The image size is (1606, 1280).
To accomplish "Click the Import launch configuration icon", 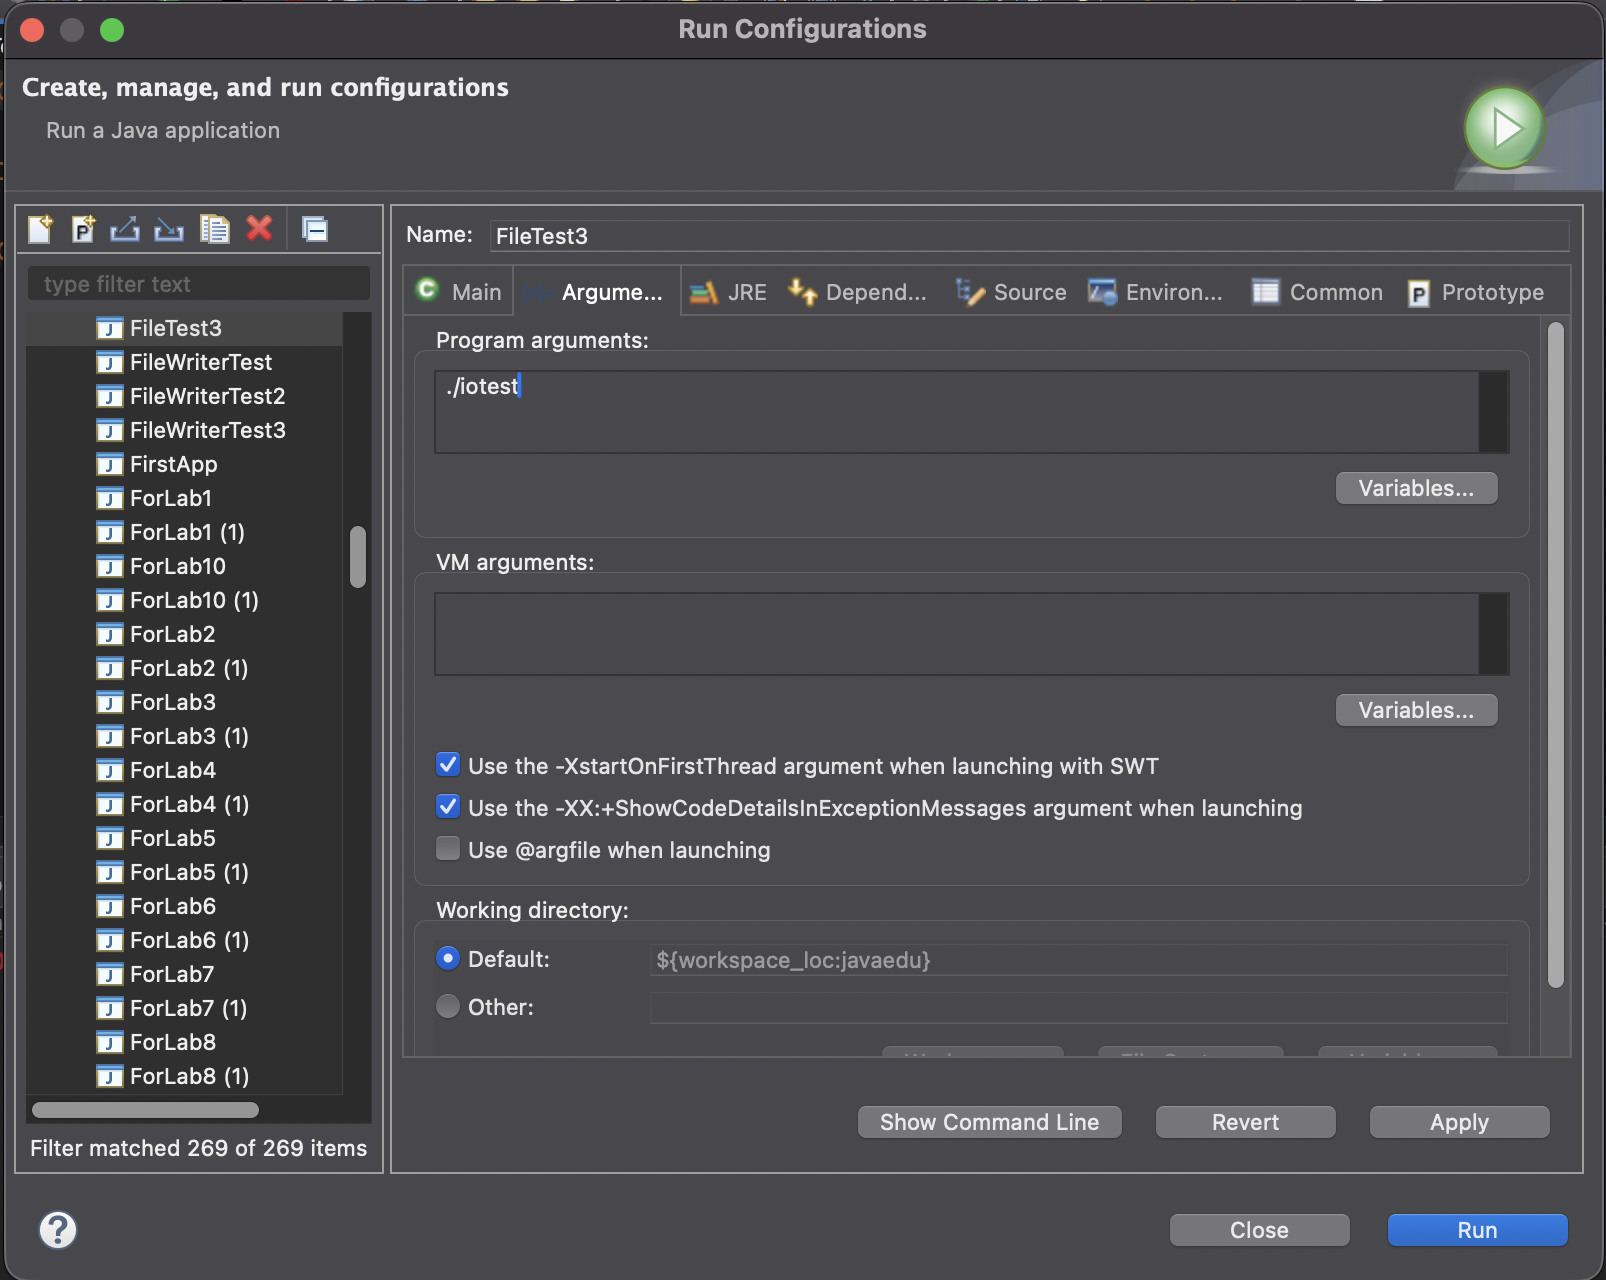I will 169,229.
